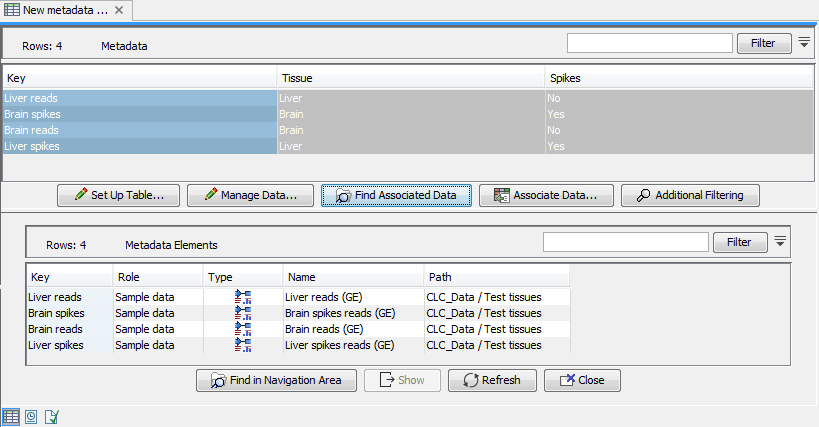
Task: Click the Brain reads type icon
Action: tap(243, 329)
